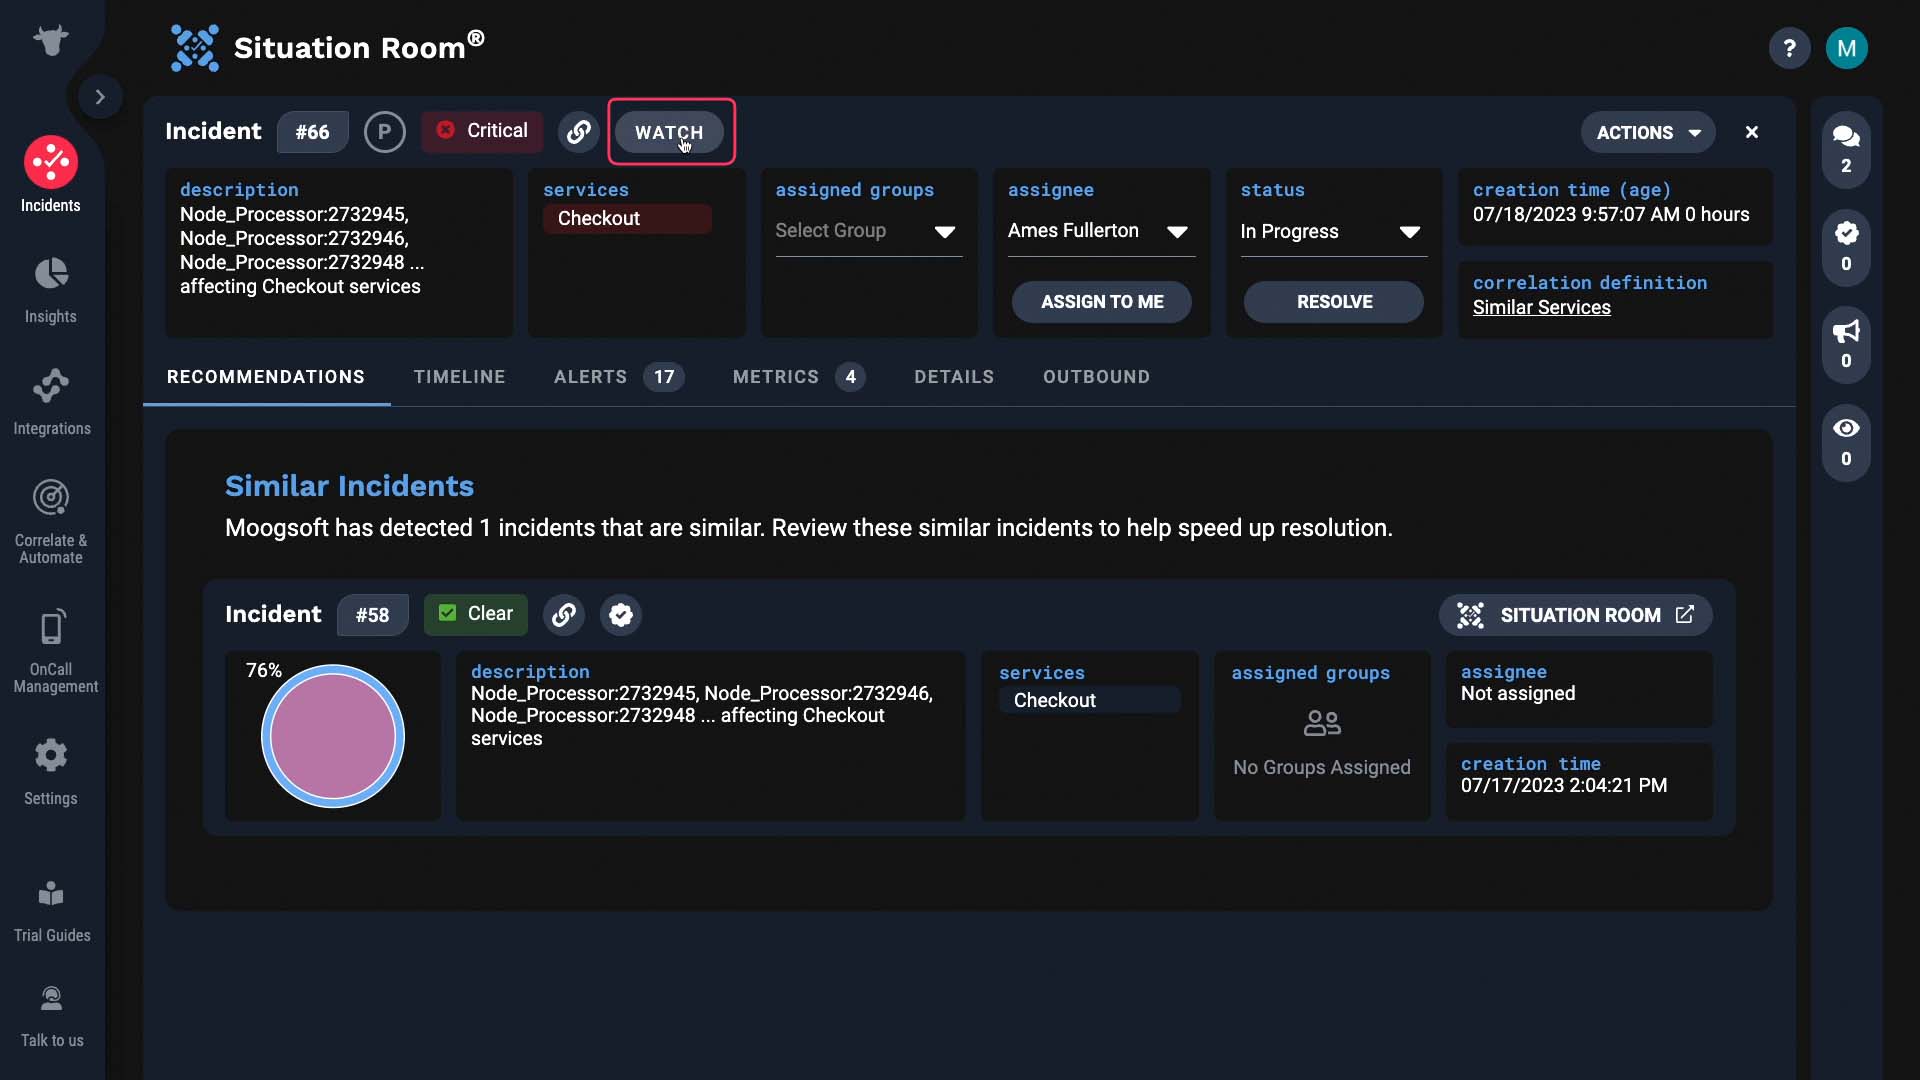
Task: Open OnCall Management
Action: tap(55, 651)
